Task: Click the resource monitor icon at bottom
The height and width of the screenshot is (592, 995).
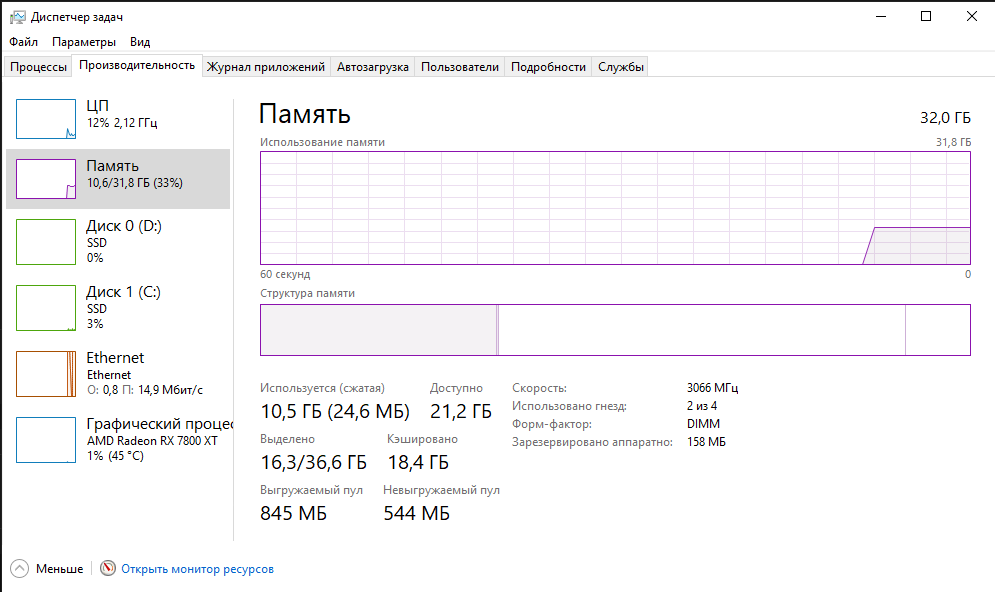Action: (x=108, y=569)
